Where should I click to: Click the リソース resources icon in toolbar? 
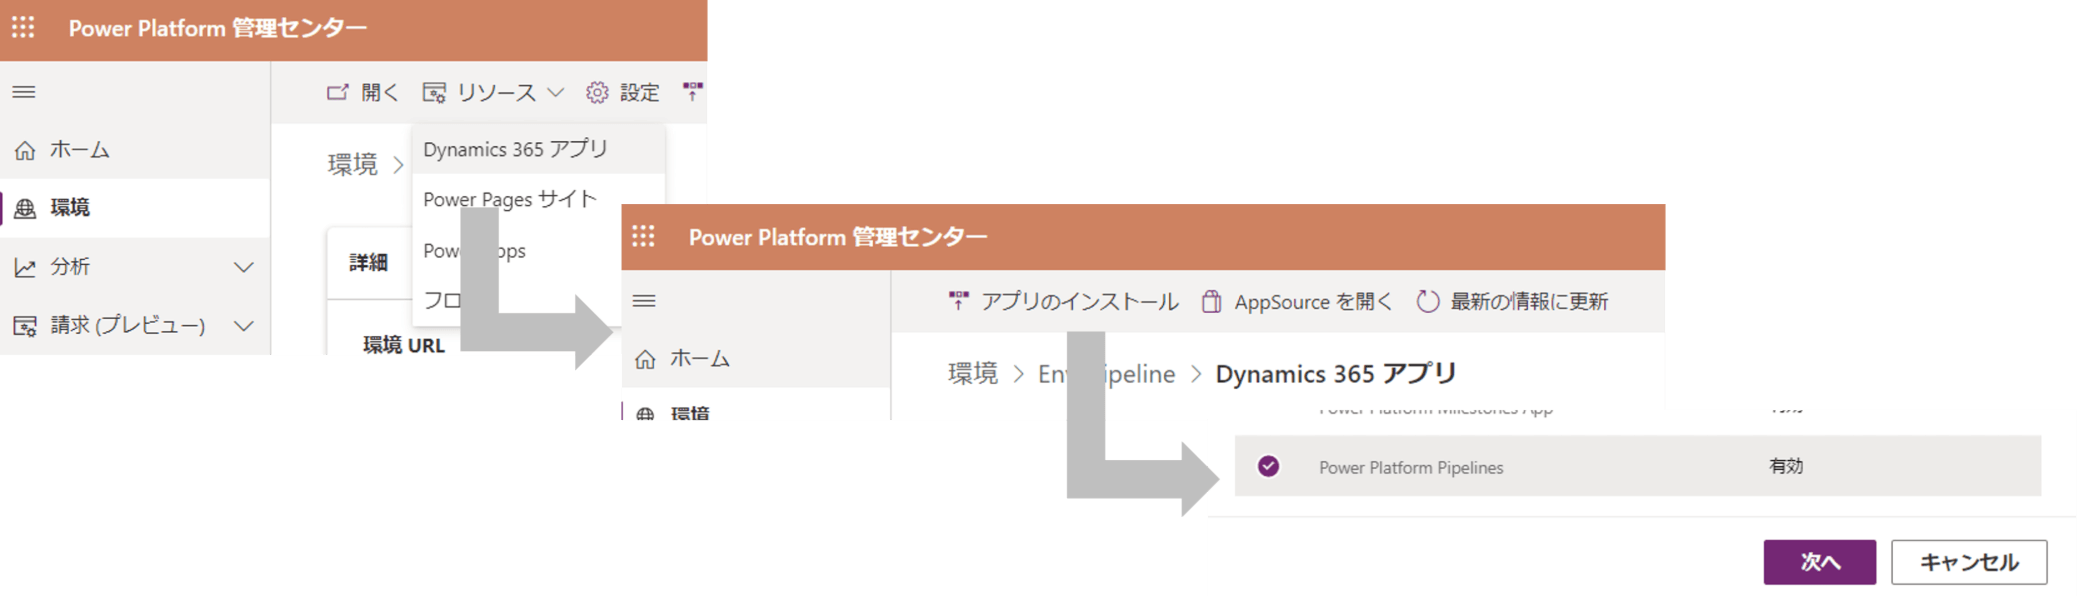[x=434, y=92]
